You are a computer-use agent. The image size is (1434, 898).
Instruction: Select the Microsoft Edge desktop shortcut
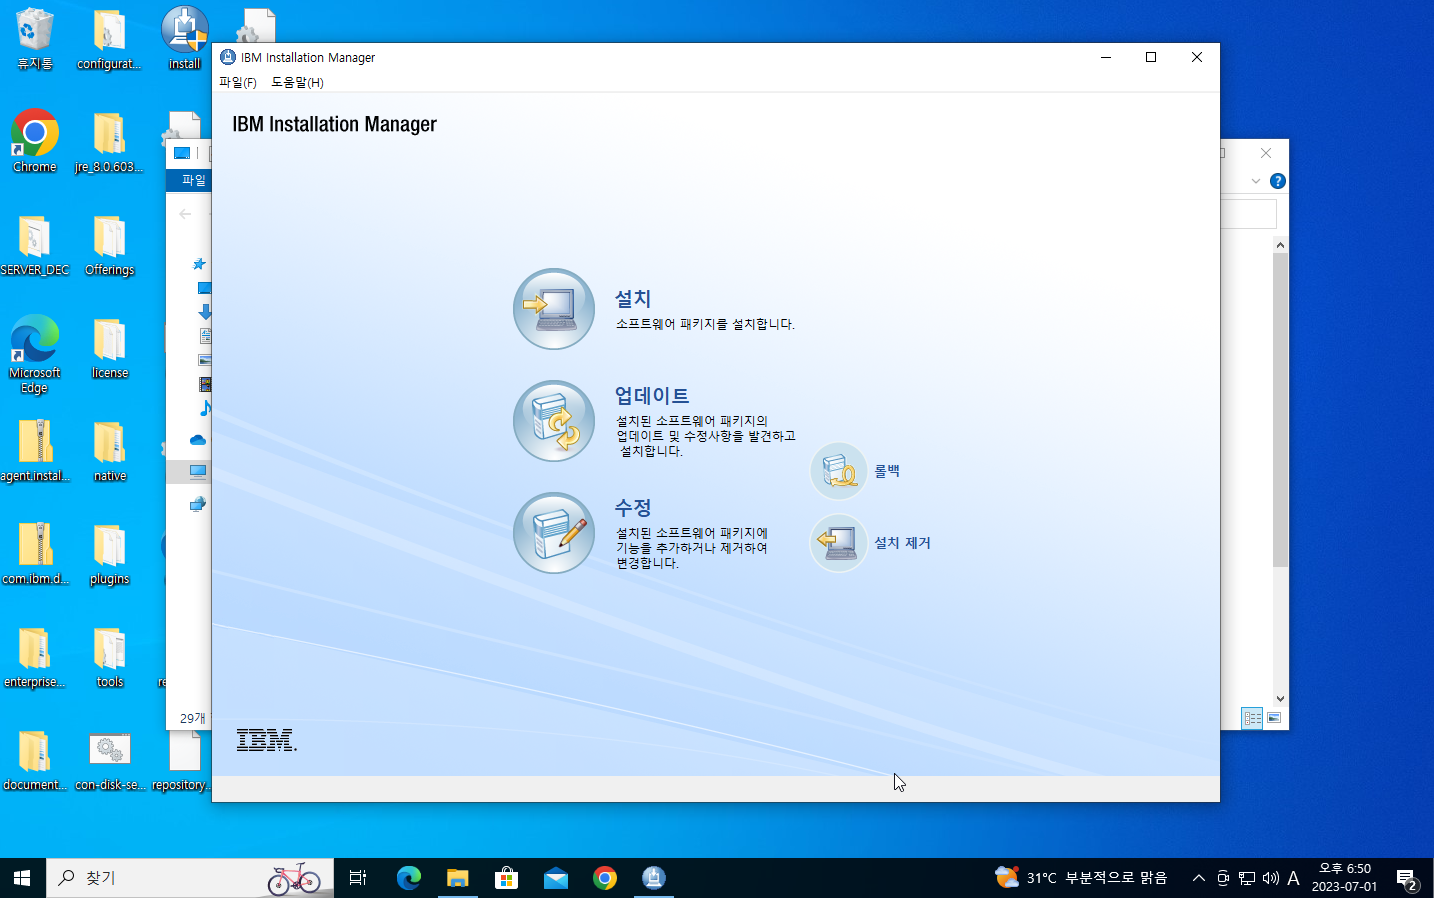click(x=35, y=354)
